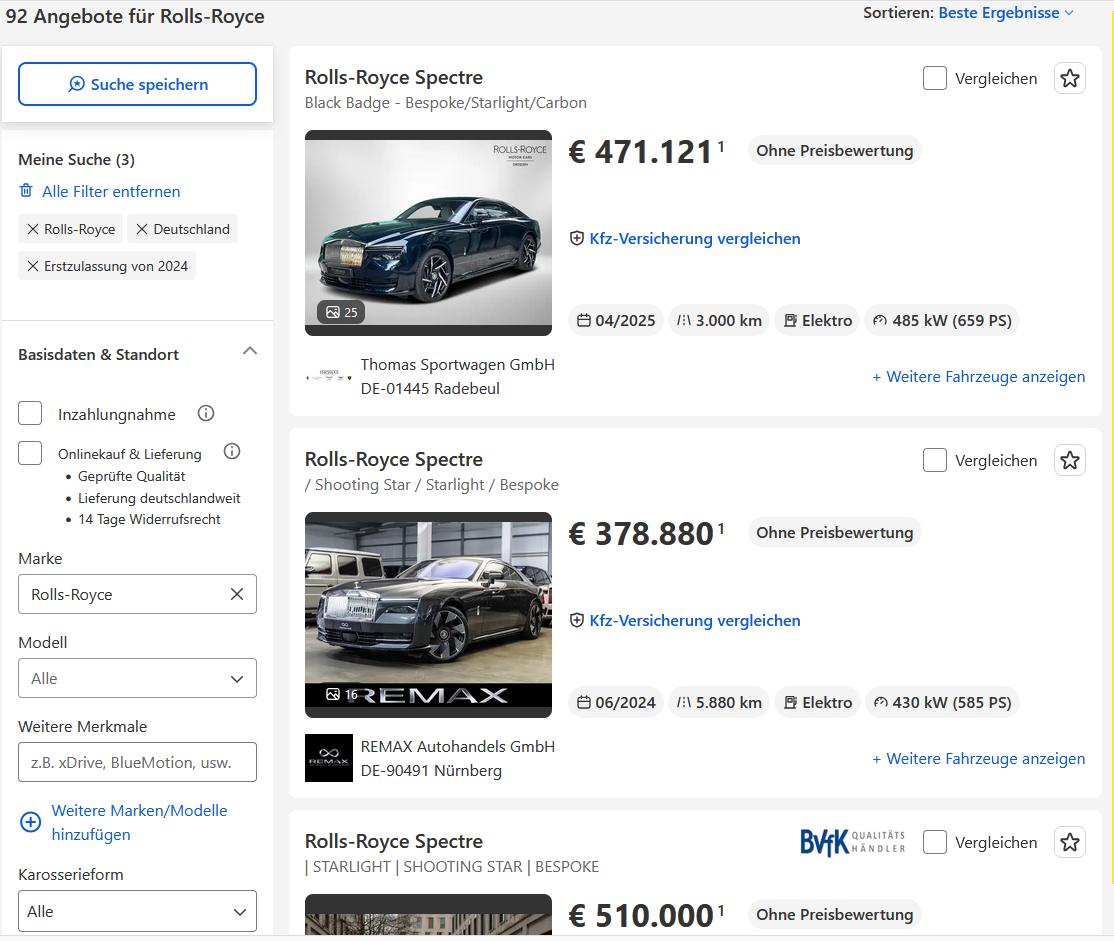Select the 485 kW (659 PS) chip
The image size is (1114, 941).
(942, 321)
